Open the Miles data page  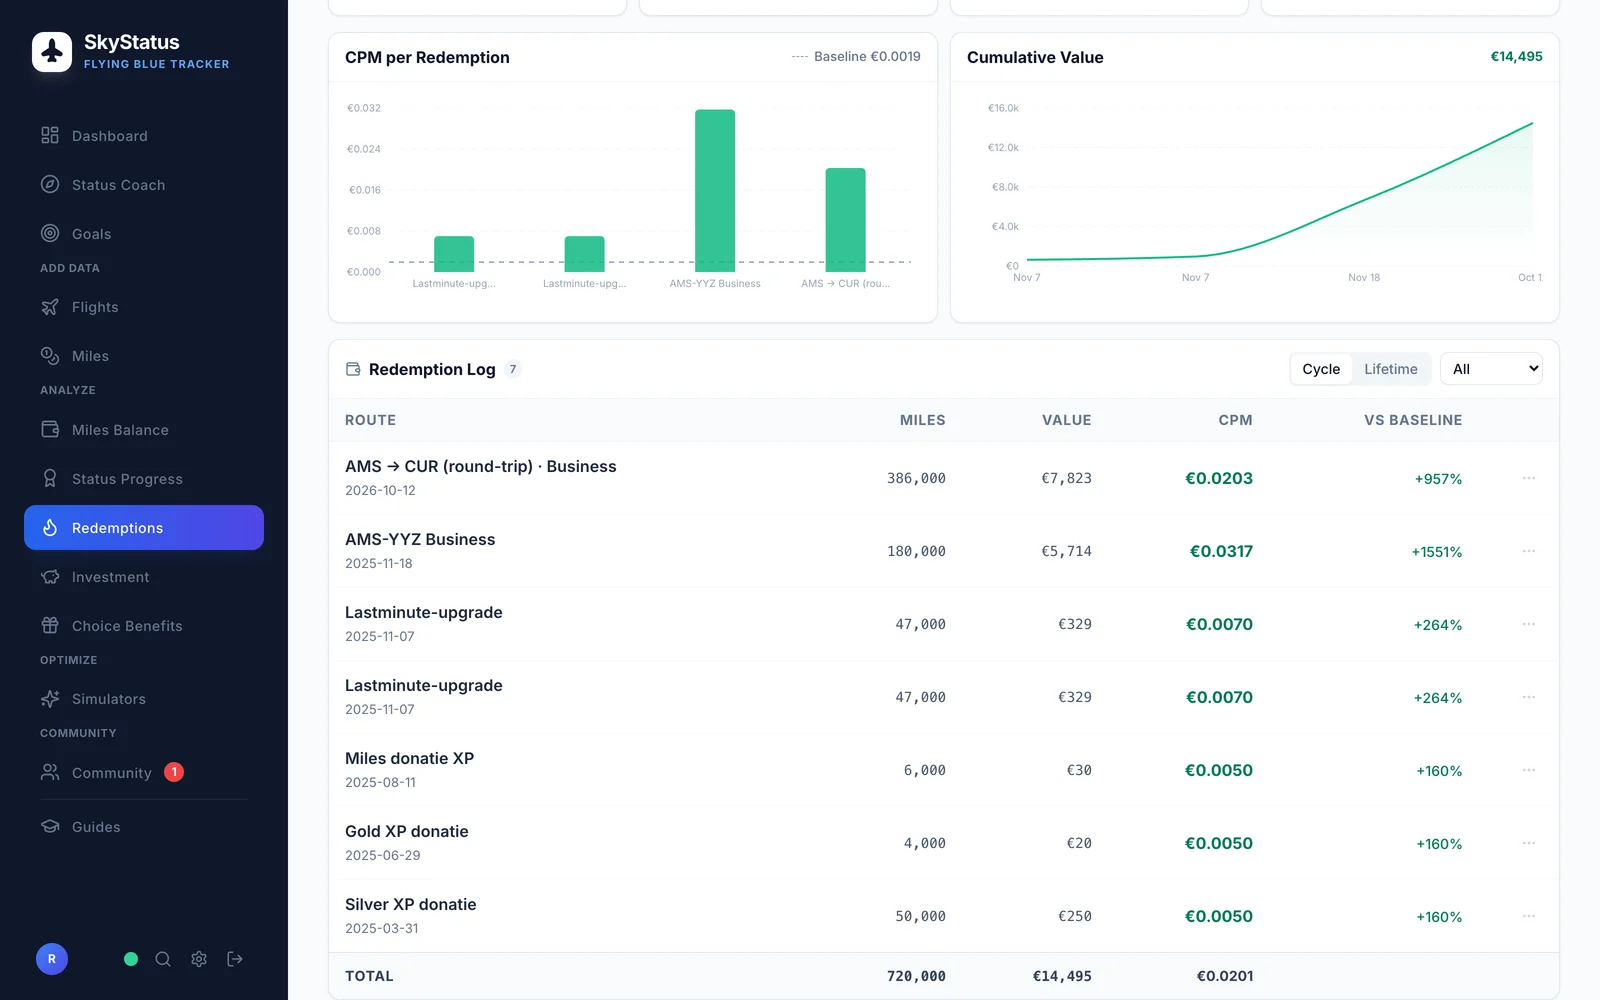pos(144,356)
